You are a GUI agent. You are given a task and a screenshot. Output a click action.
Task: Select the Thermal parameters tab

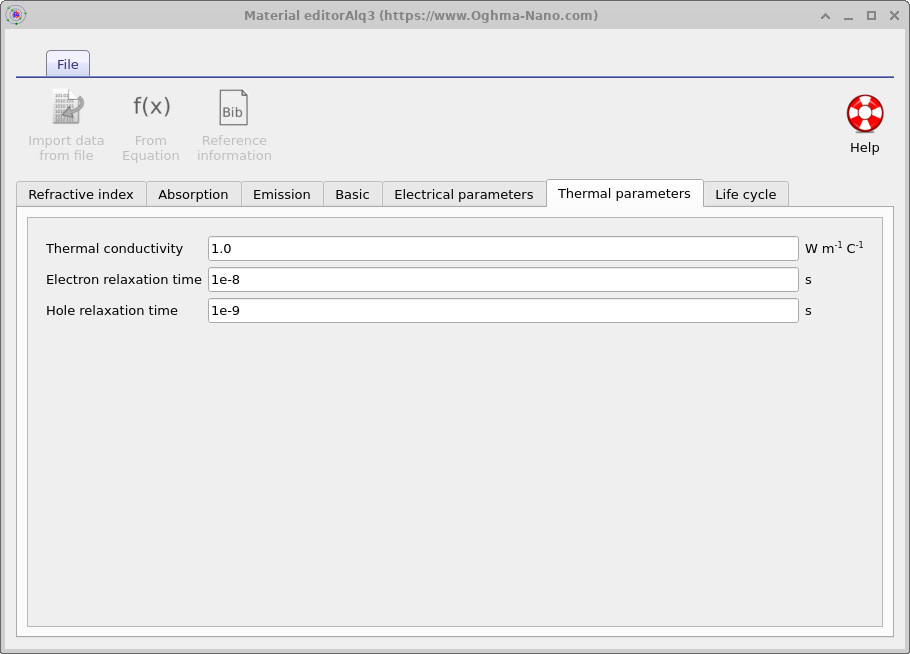click(x=625, y=193)
